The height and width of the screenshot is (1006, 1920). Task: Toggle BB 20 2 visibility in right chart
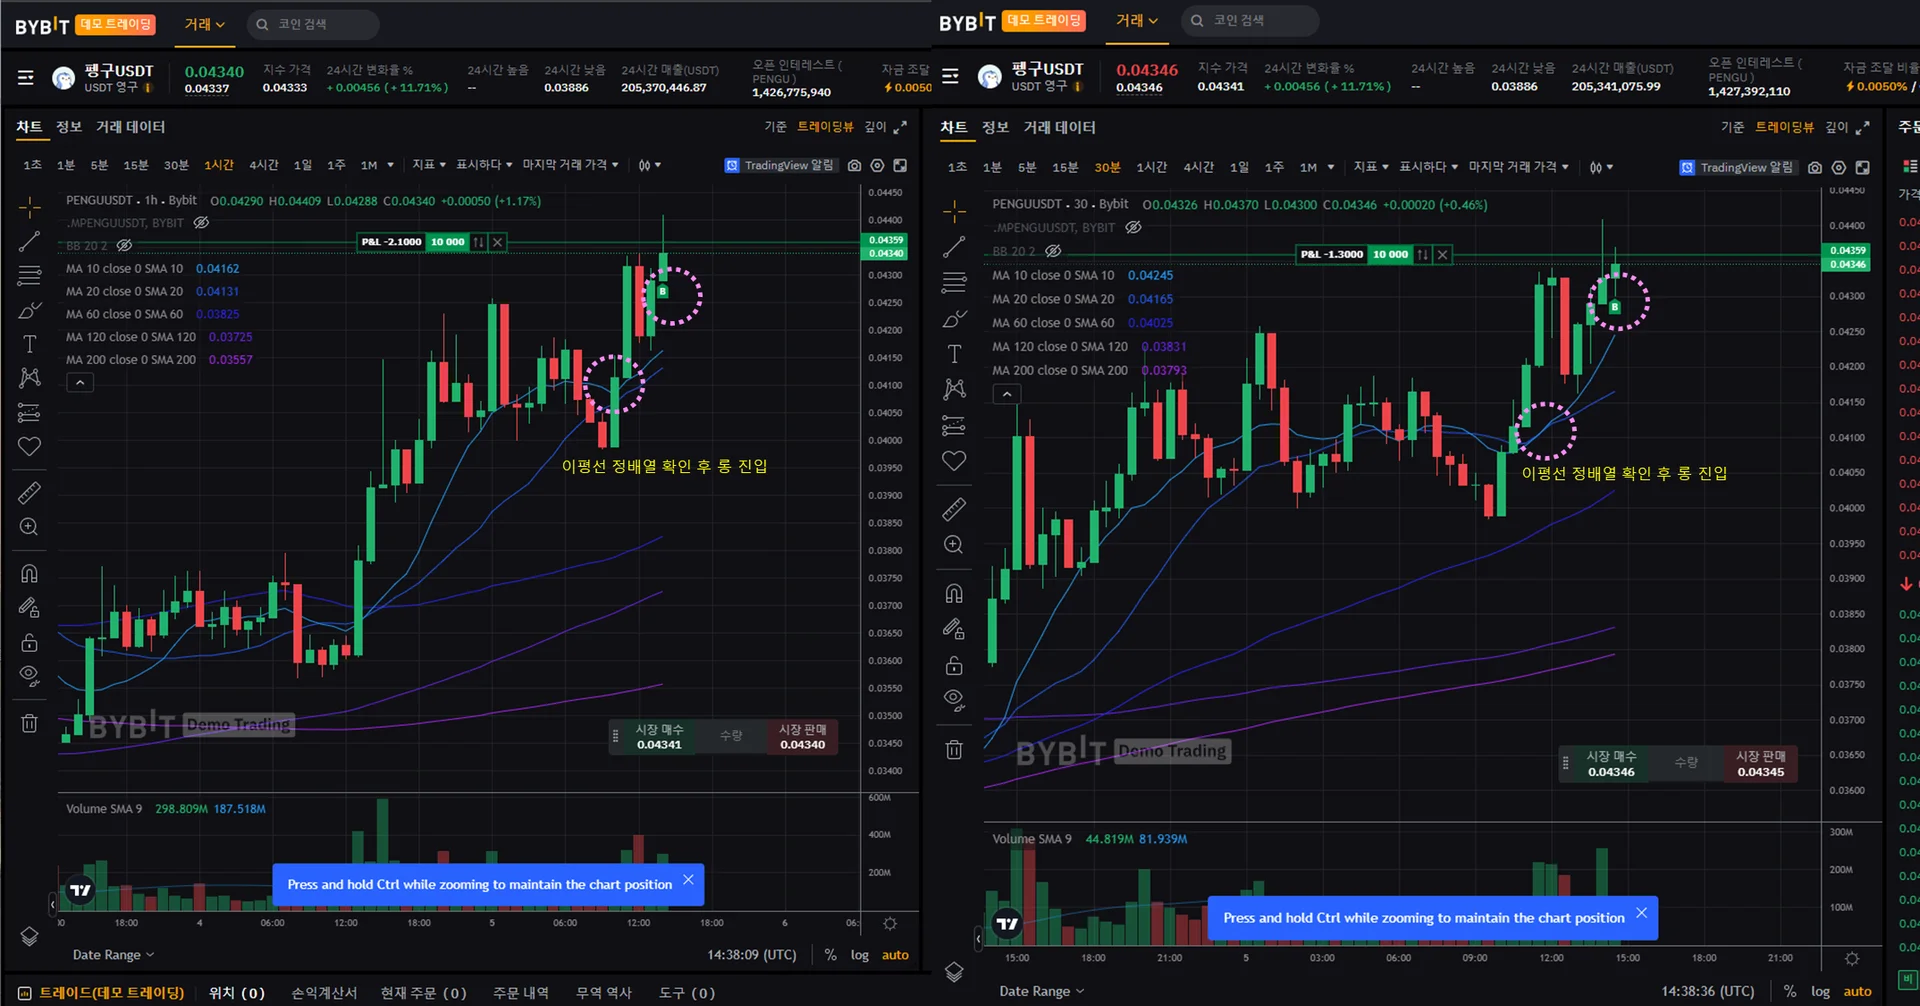[x=1053, y=251]
